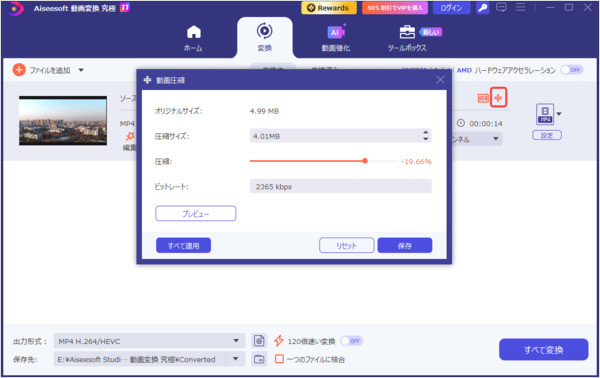This screenshot has height=378, width=600.
Task: Click the すべて変換 convert all button
Action: 543,349
